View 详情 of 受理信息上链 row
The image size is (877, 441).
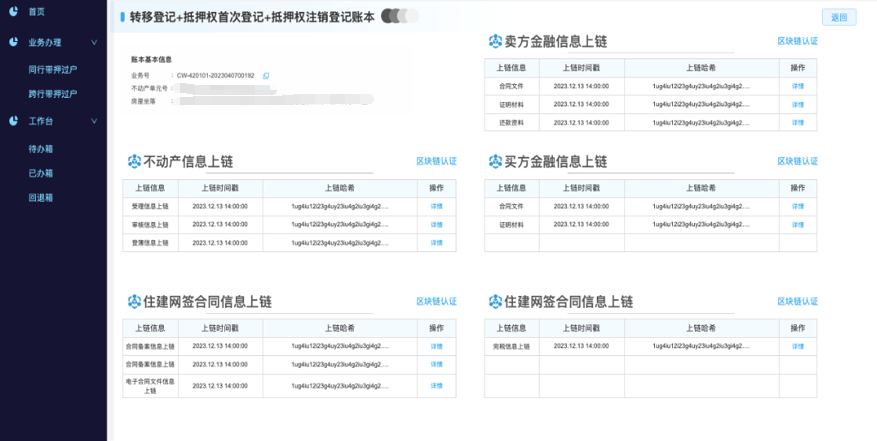(x=436, y=206)
